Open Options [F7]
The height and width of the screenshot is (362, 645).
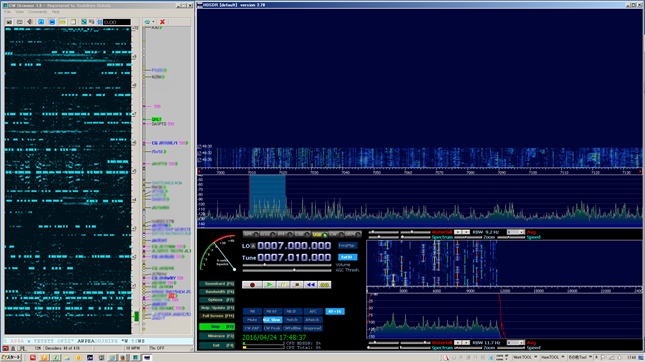tap(217, 300)
